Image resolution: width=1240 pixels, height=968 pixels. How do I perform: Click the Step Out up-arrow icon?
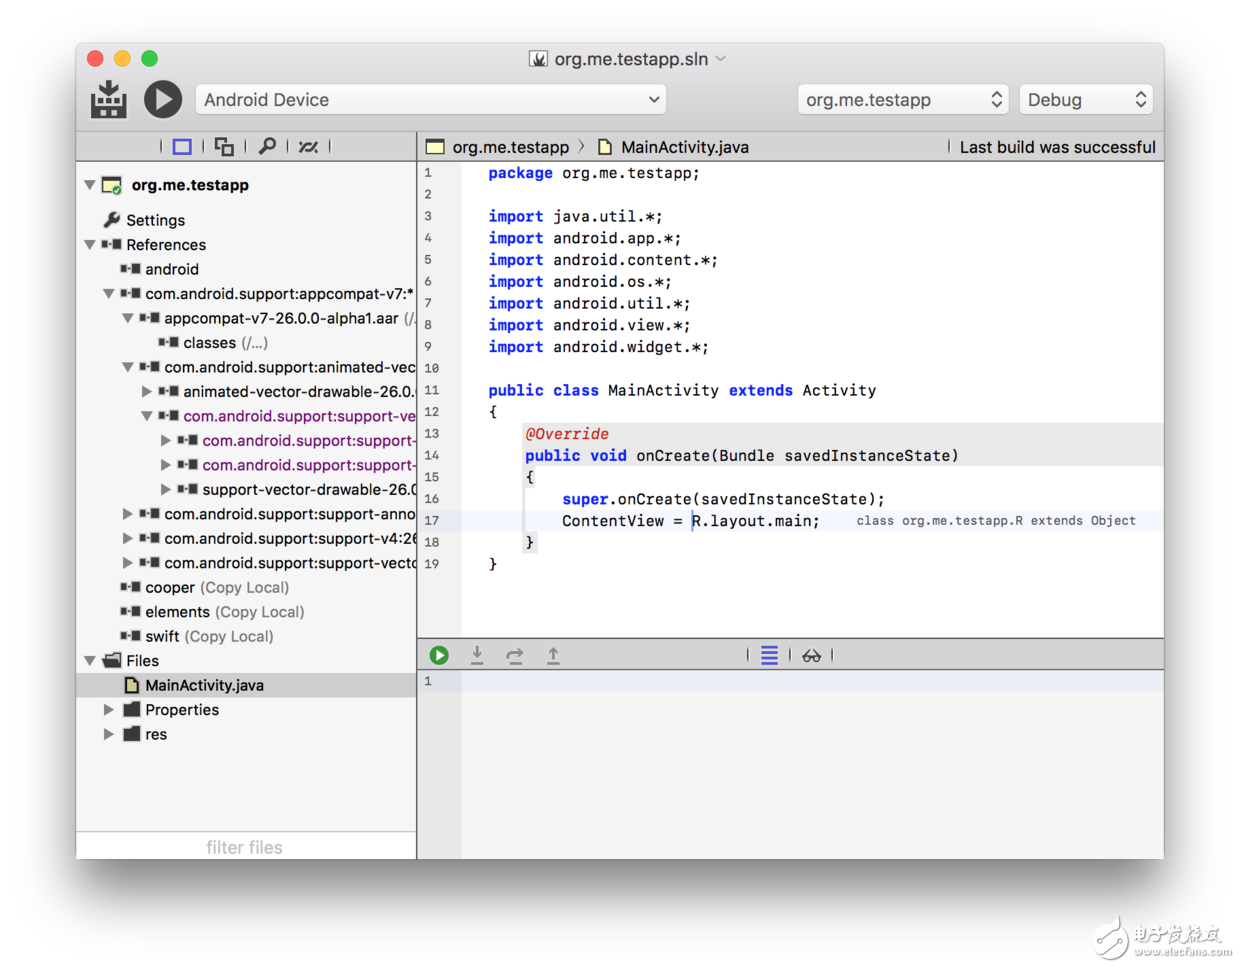click(x=553, y=655)
